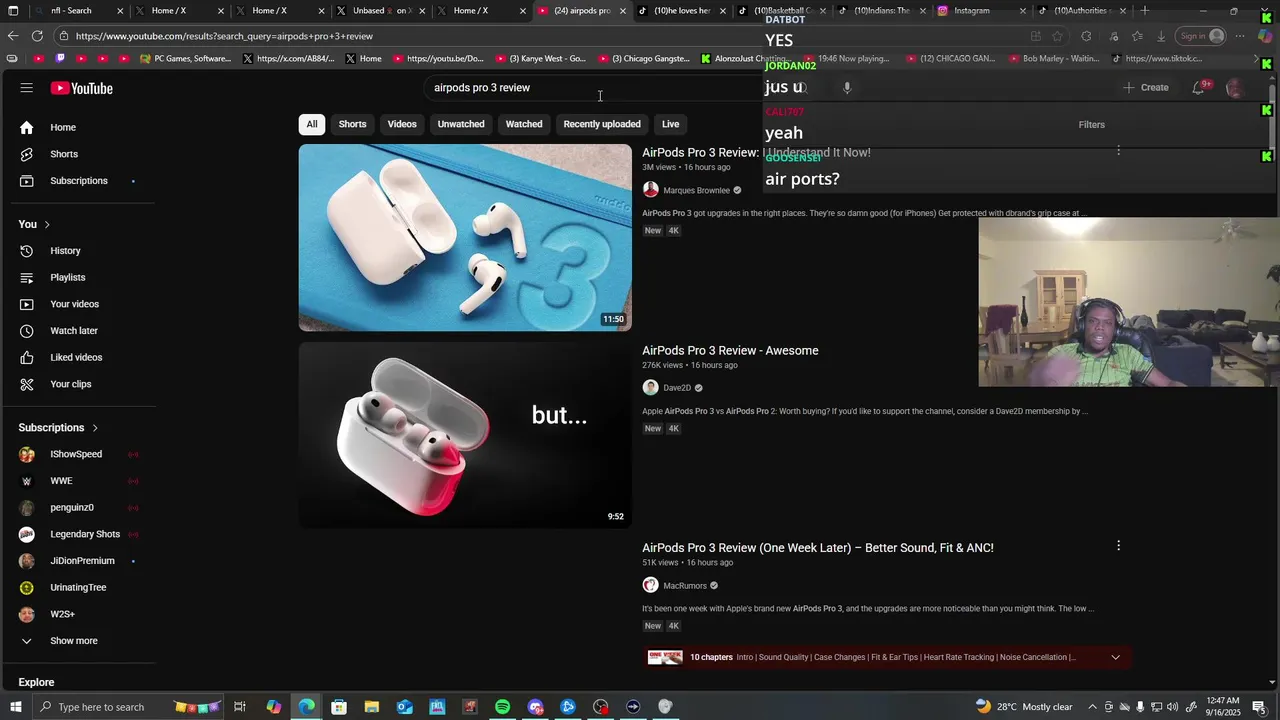Open Task View on the taskbar
The image size is (1280, 720).
240,707
